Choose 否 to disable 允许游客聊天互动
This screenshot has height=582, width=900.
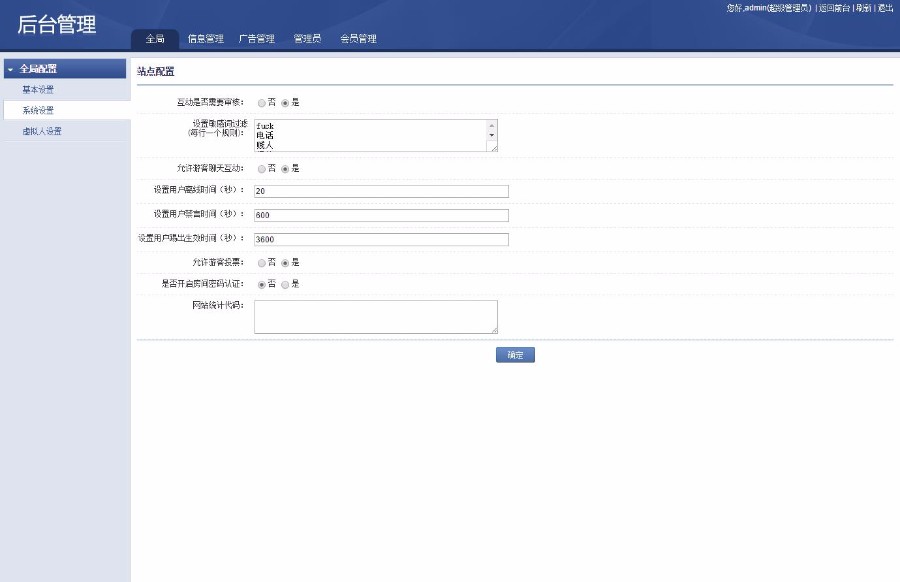click(260, 170)
